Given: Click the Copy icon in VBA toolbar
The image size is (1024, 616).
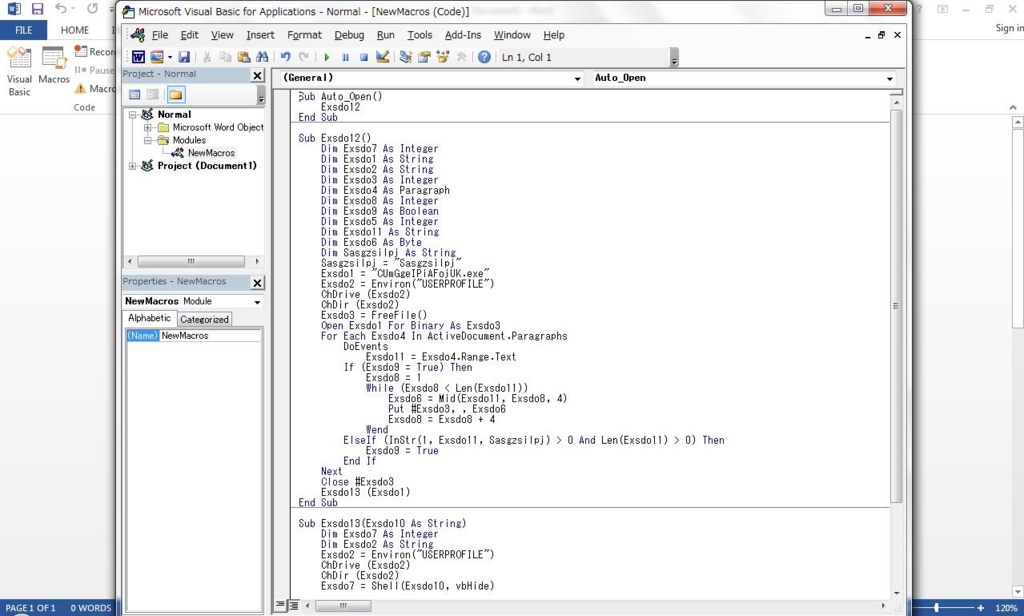Looking at the screenshot, I should click(x=225, y=57).
